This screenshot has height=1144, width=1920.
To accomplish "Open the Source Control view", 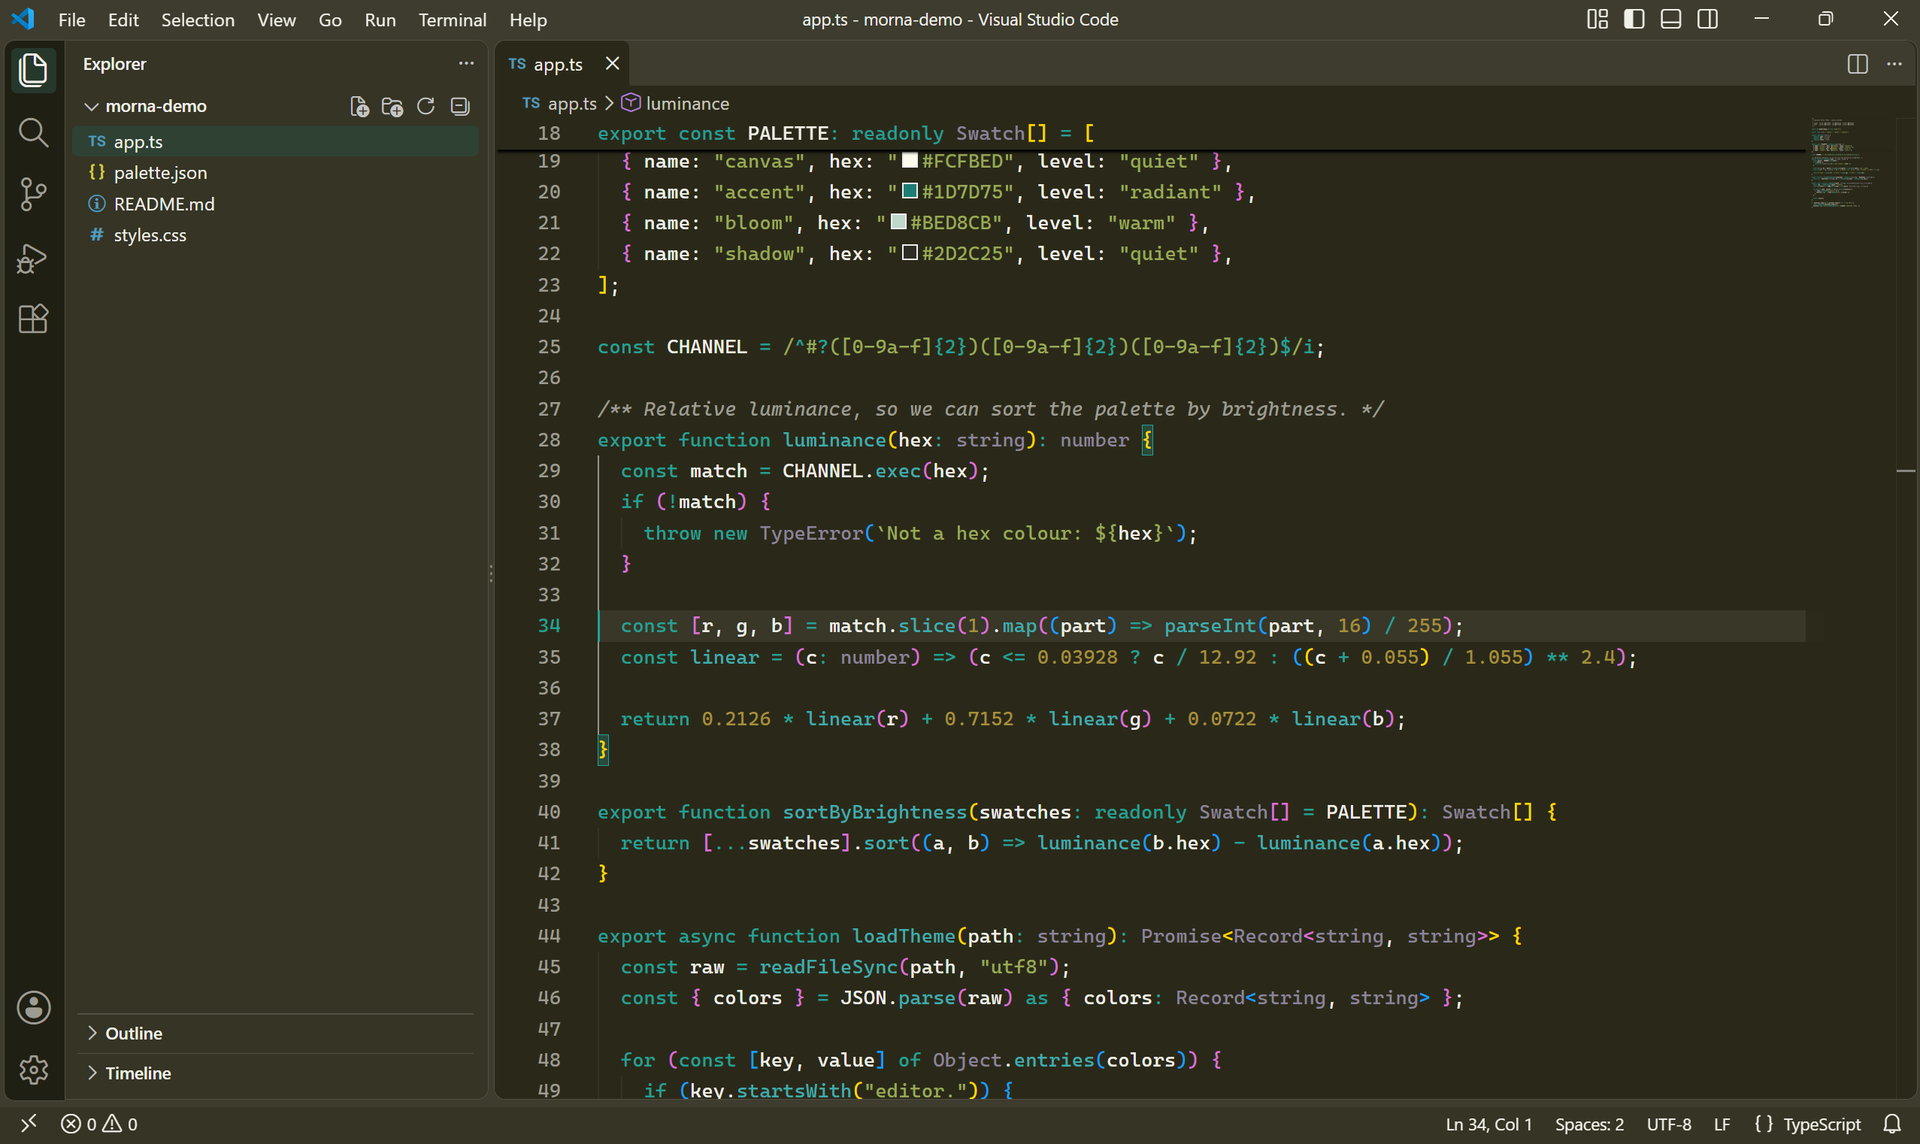I will pyautogui.click(x=33, y=194).
